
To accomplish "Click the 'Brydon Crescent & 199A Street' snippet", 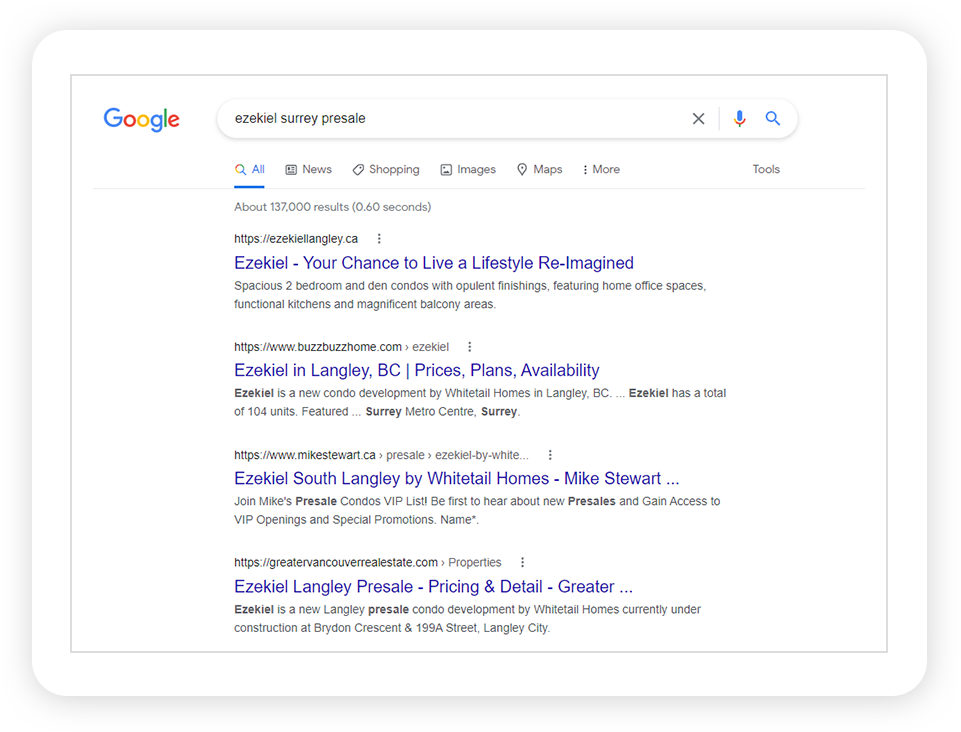I will coord(468,619).
